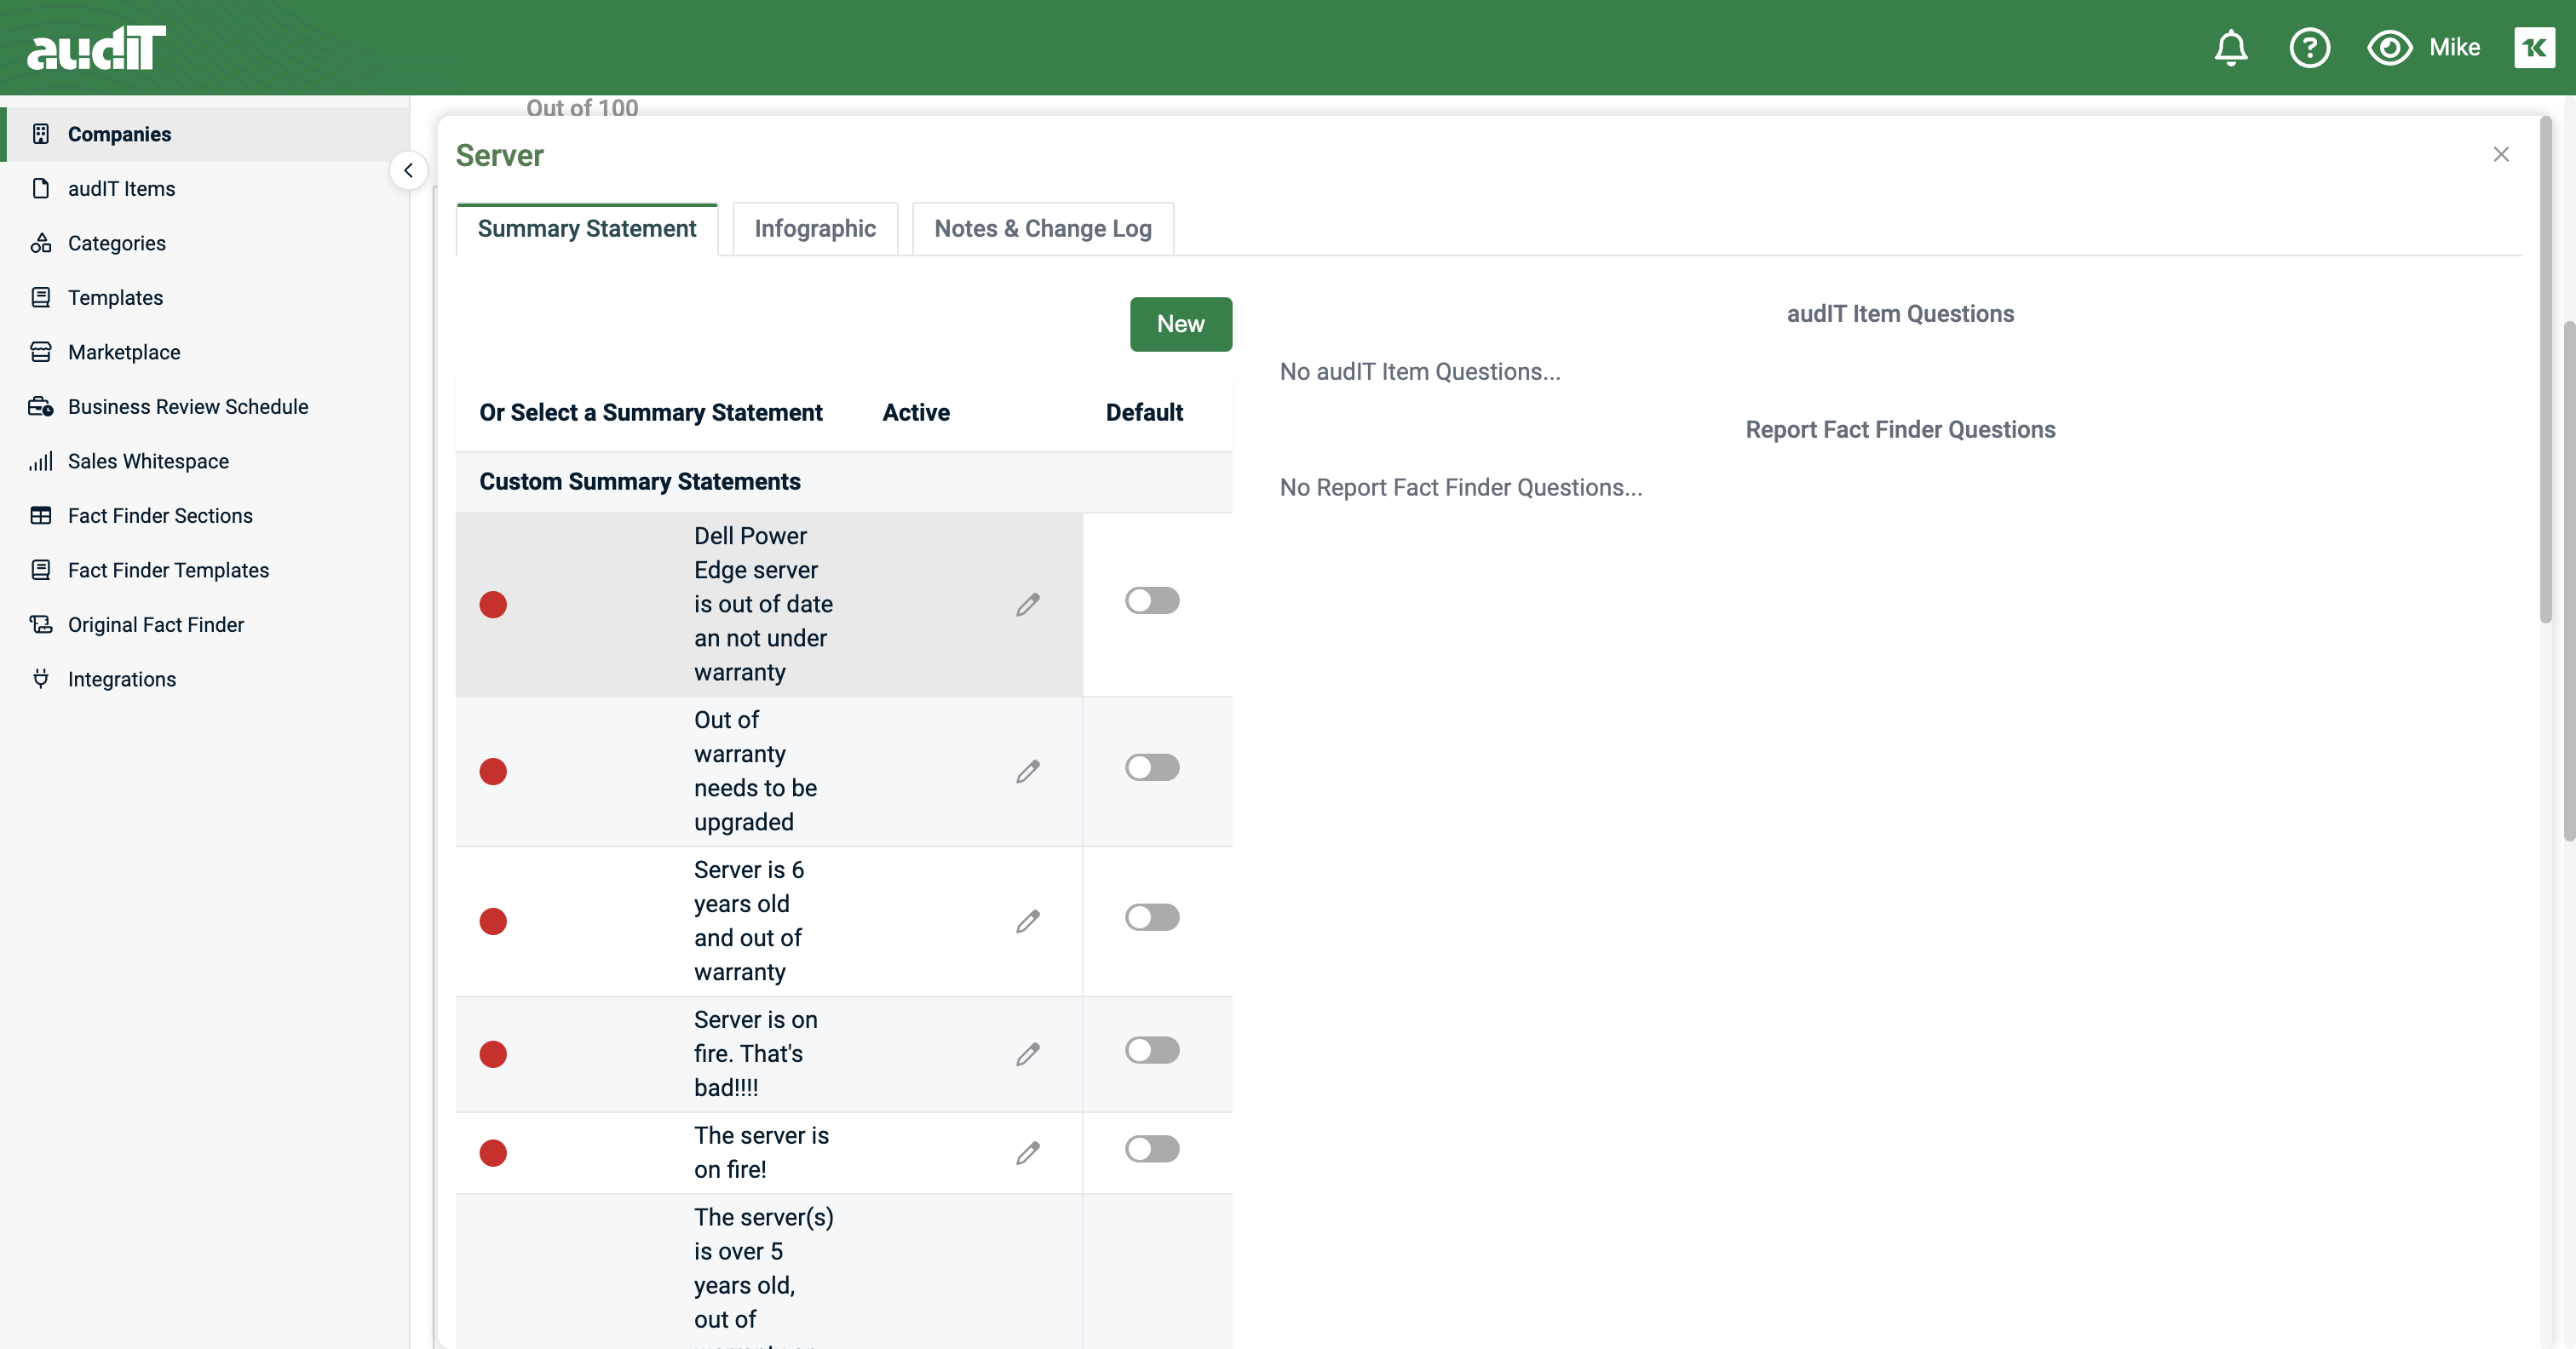Open Categories page

pos(205,243)
